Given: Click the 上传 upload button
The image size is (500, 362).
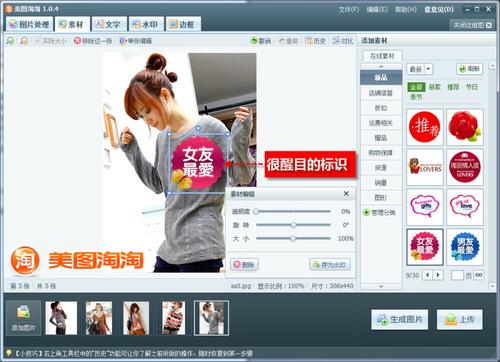Looking at the screenshot, I should 460,320.
